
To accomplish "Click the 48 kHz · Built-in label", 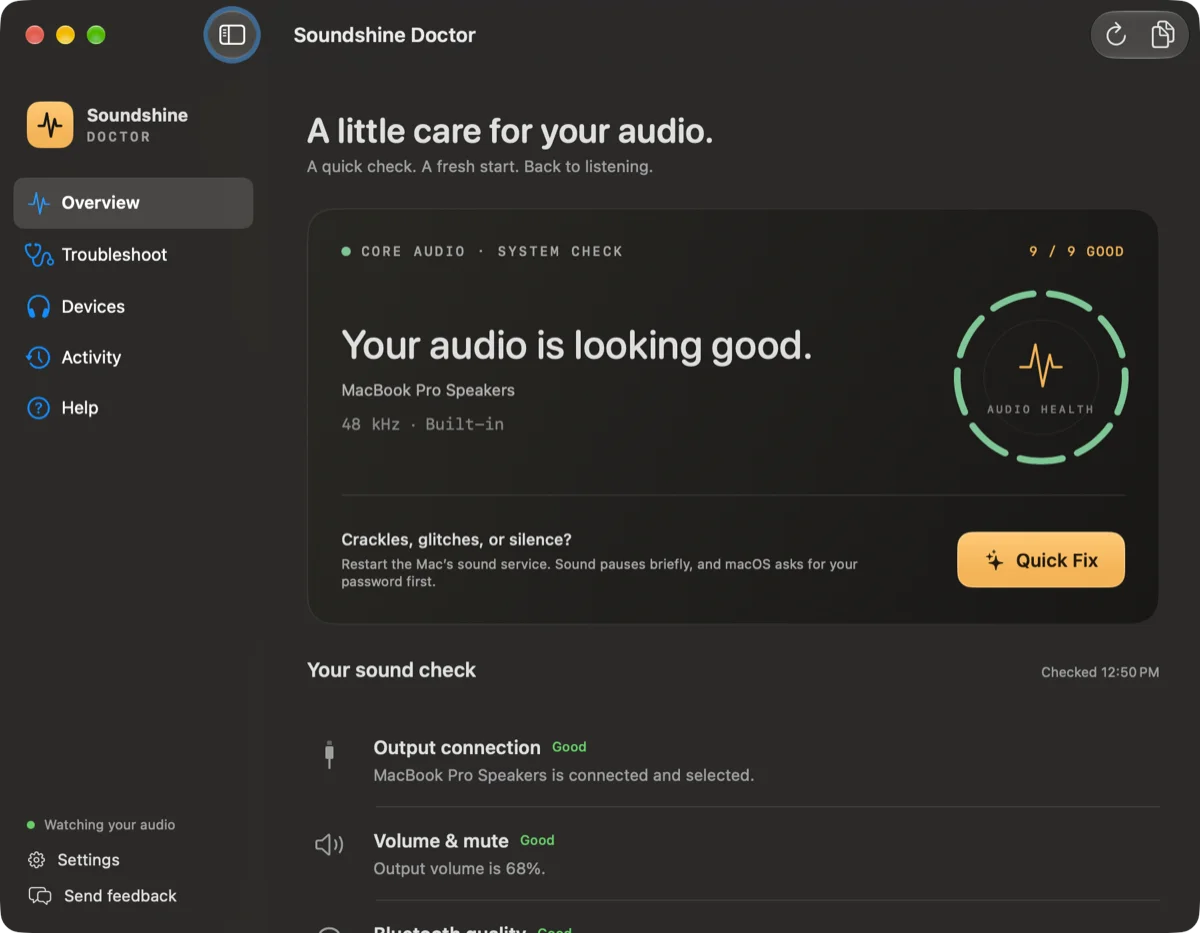I will [423, 424].
